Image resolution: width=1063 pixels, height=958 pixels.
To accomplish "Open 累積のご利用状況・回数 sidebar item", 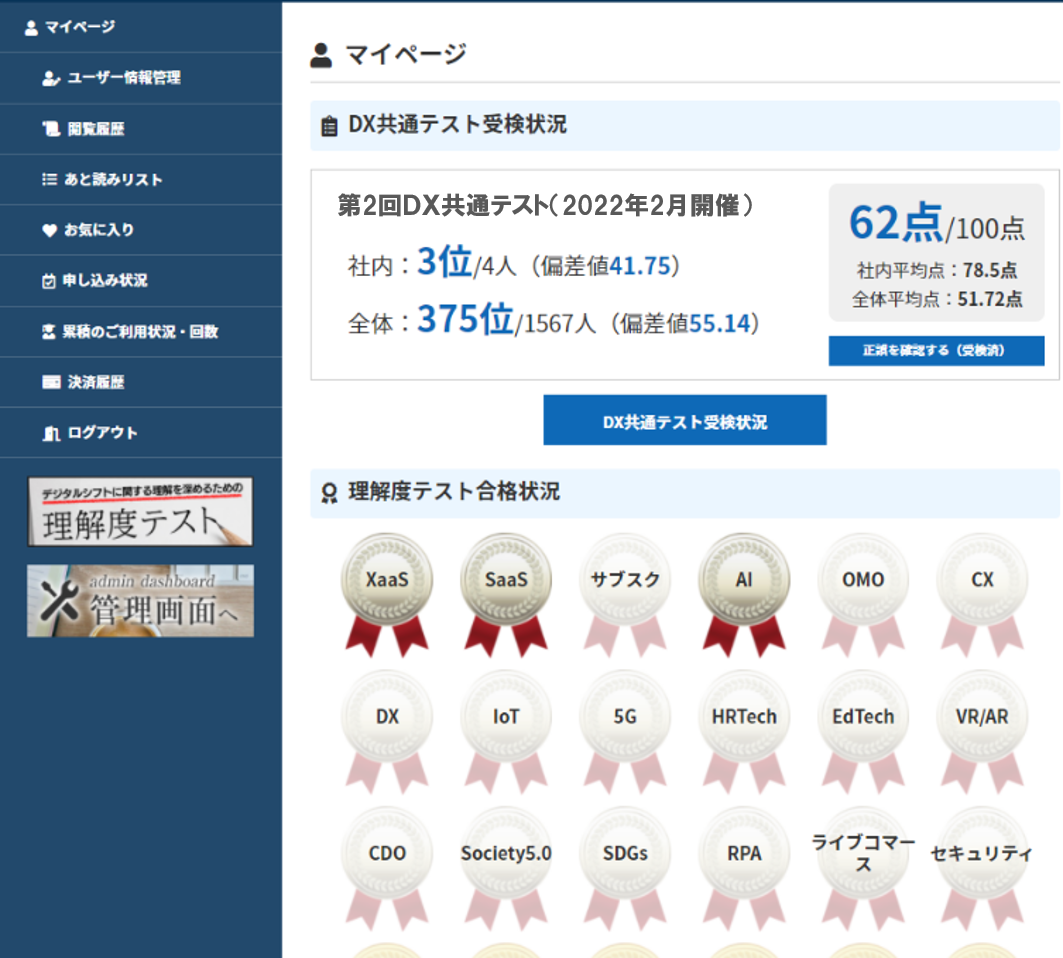I will [140, 332].
